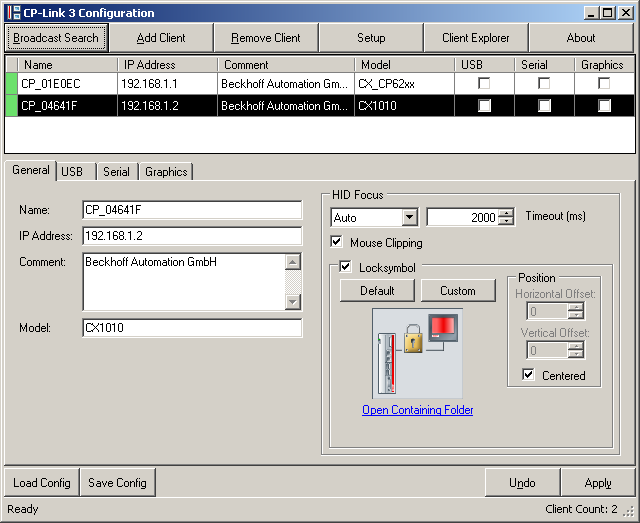Image resolution: width=640 pixels, height=523 pixels.
Task: Remove the selected client via Remove Client
Action: (x=266, y=38)
